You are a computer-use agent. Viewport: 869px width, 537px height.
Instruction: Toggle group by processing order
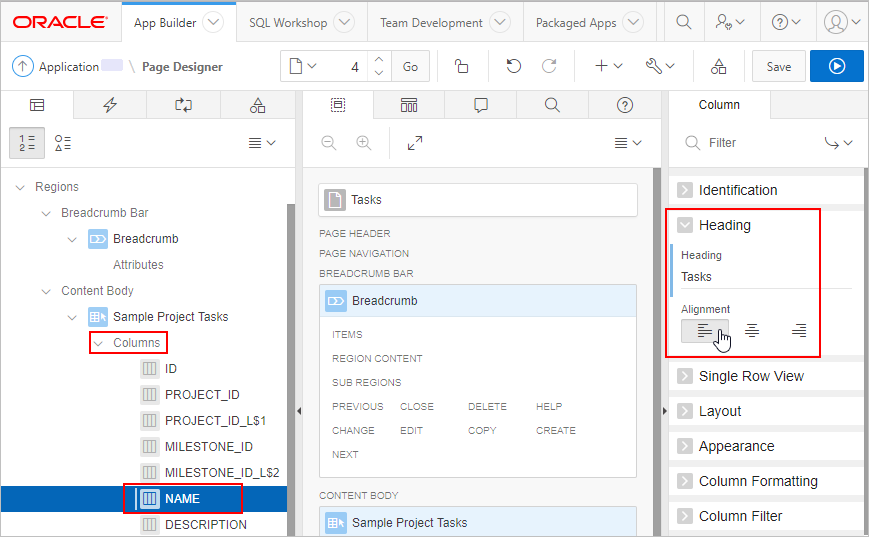coord(27,143)
